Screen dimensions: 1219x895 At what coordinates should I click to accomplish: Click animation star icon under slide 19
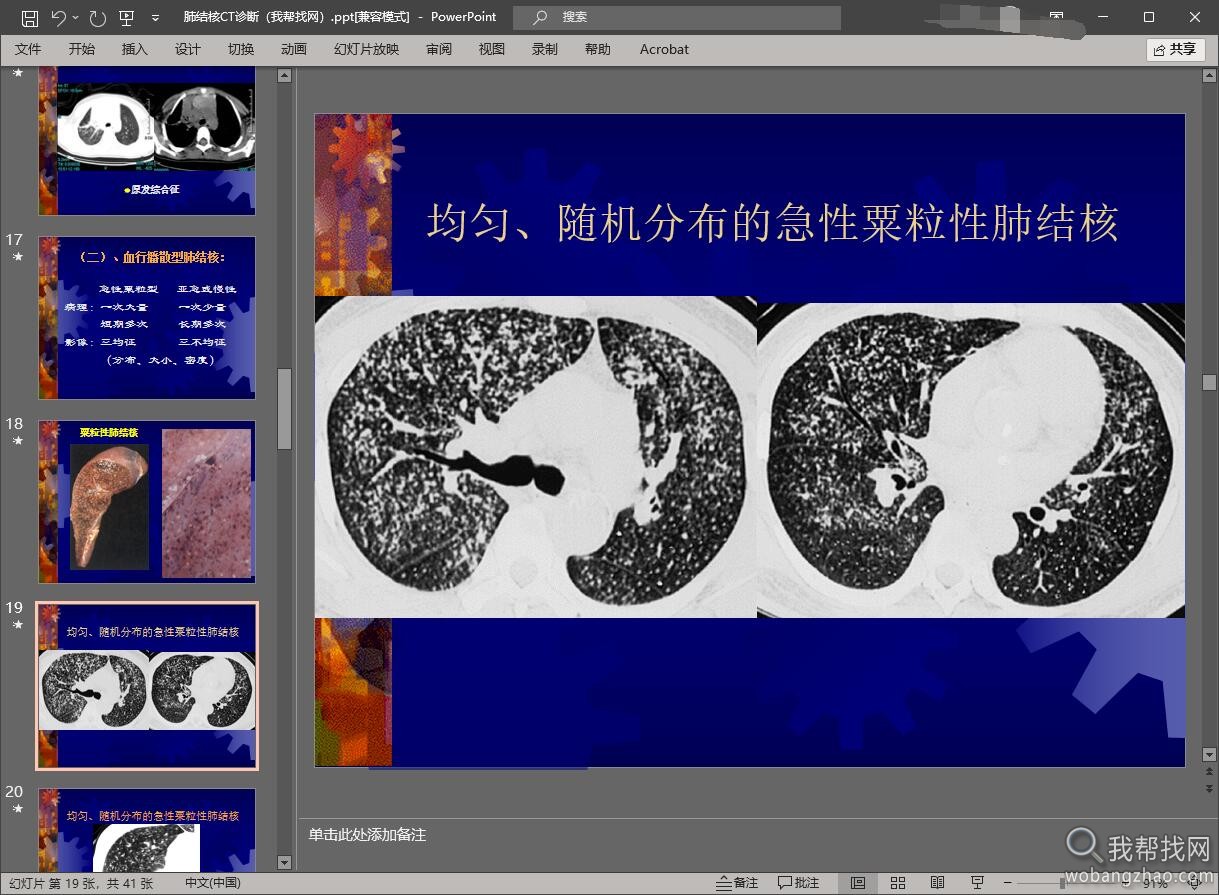coord(17,625)
